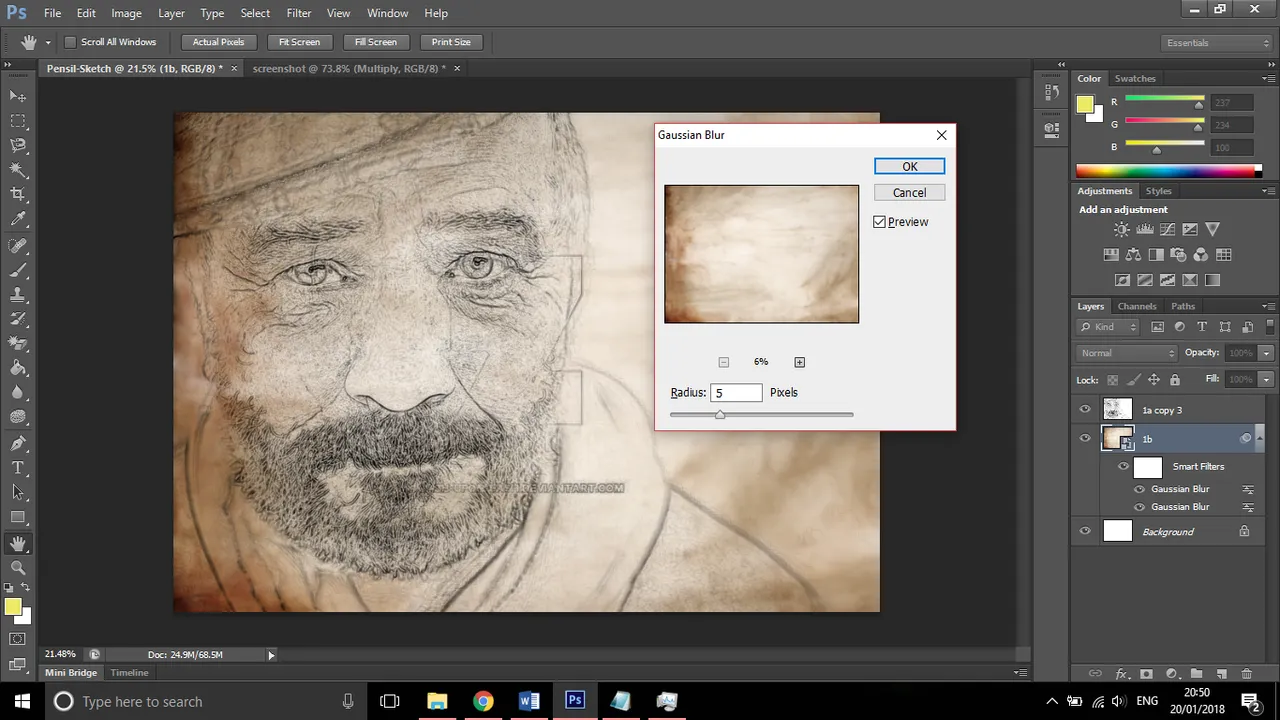Add a layer mask

(1146, 674)
